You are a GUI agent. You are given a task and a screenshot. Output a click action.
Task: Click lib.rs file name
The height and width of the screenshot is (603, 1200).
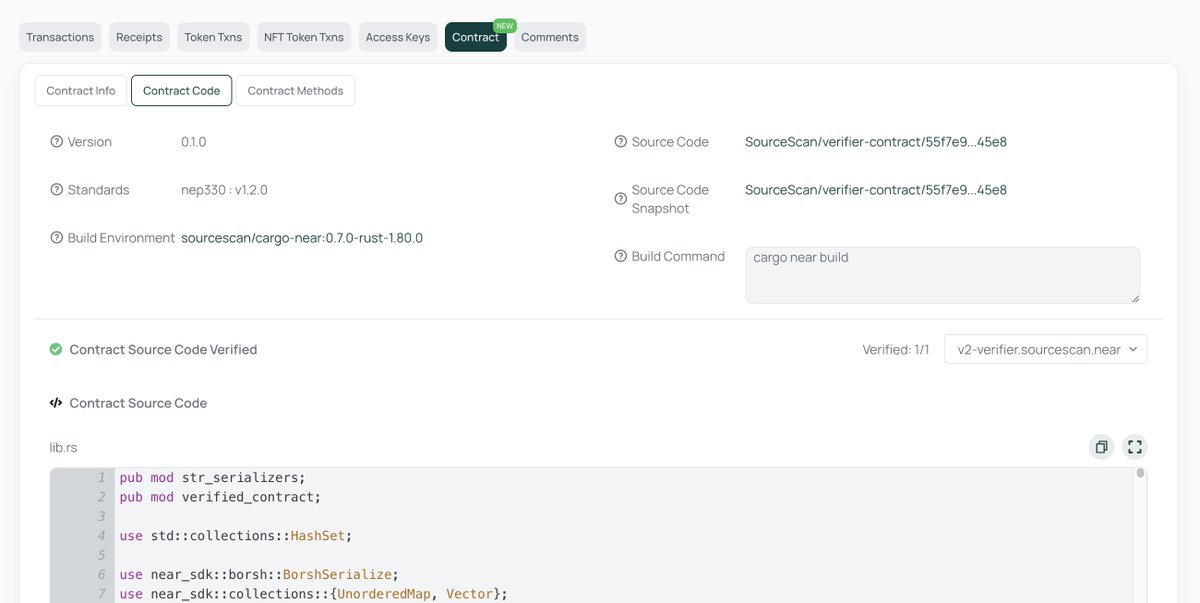pos(63,447)
